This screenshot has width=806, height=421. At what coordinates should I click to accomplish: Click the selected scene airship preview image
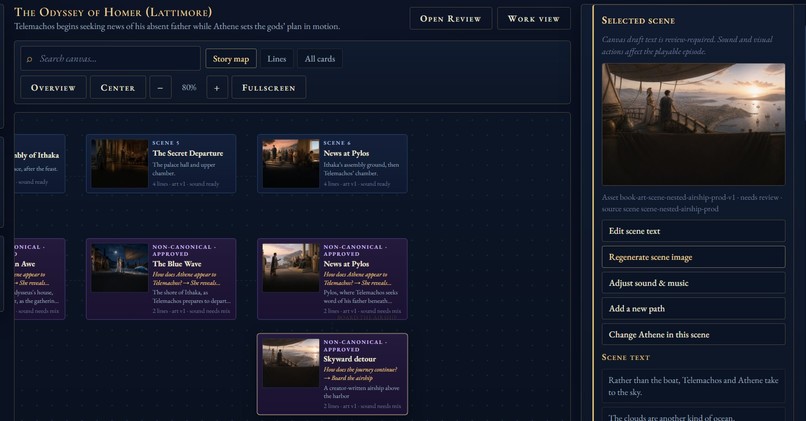(693, 124)
